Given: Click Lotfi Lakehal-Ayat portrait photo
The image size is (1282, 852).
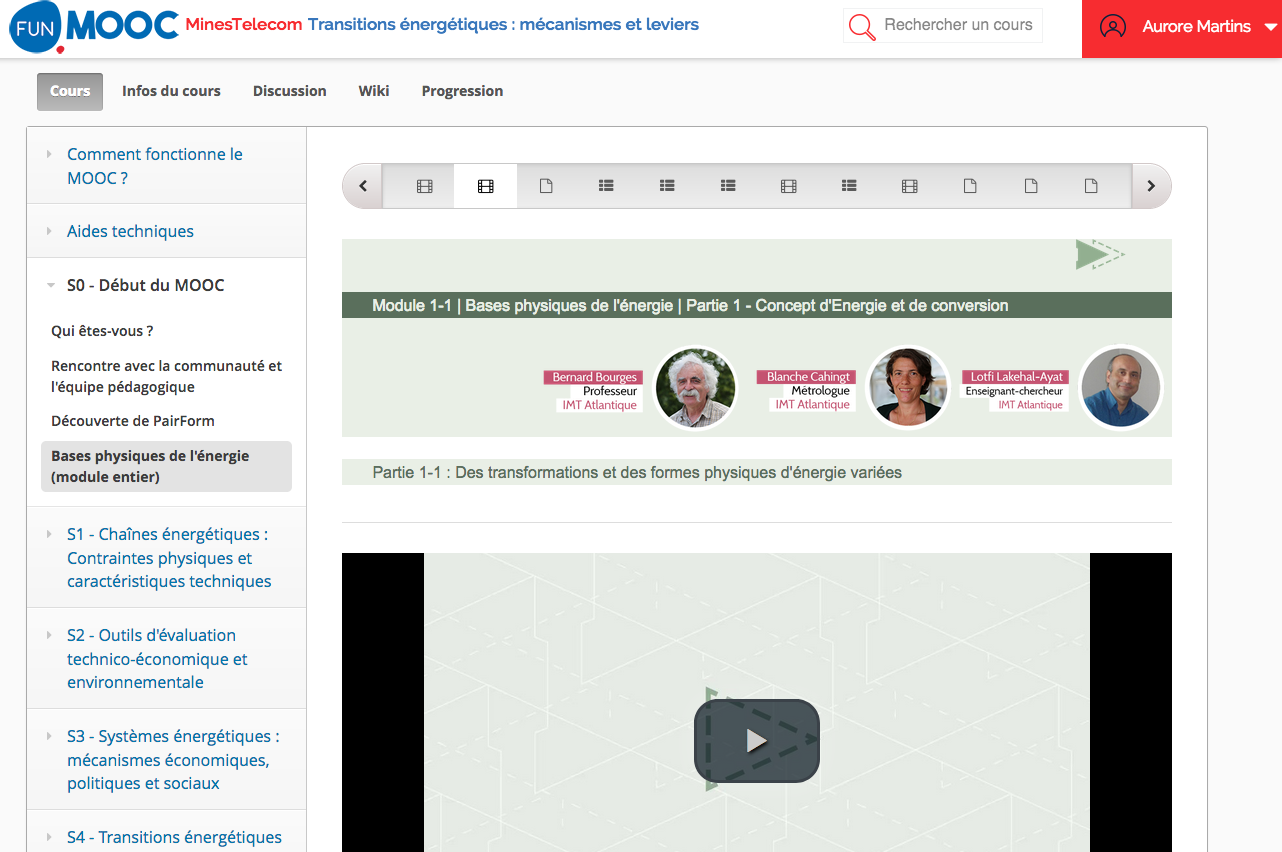Looking at the screenshot, I should click(x=1121, y=388).
